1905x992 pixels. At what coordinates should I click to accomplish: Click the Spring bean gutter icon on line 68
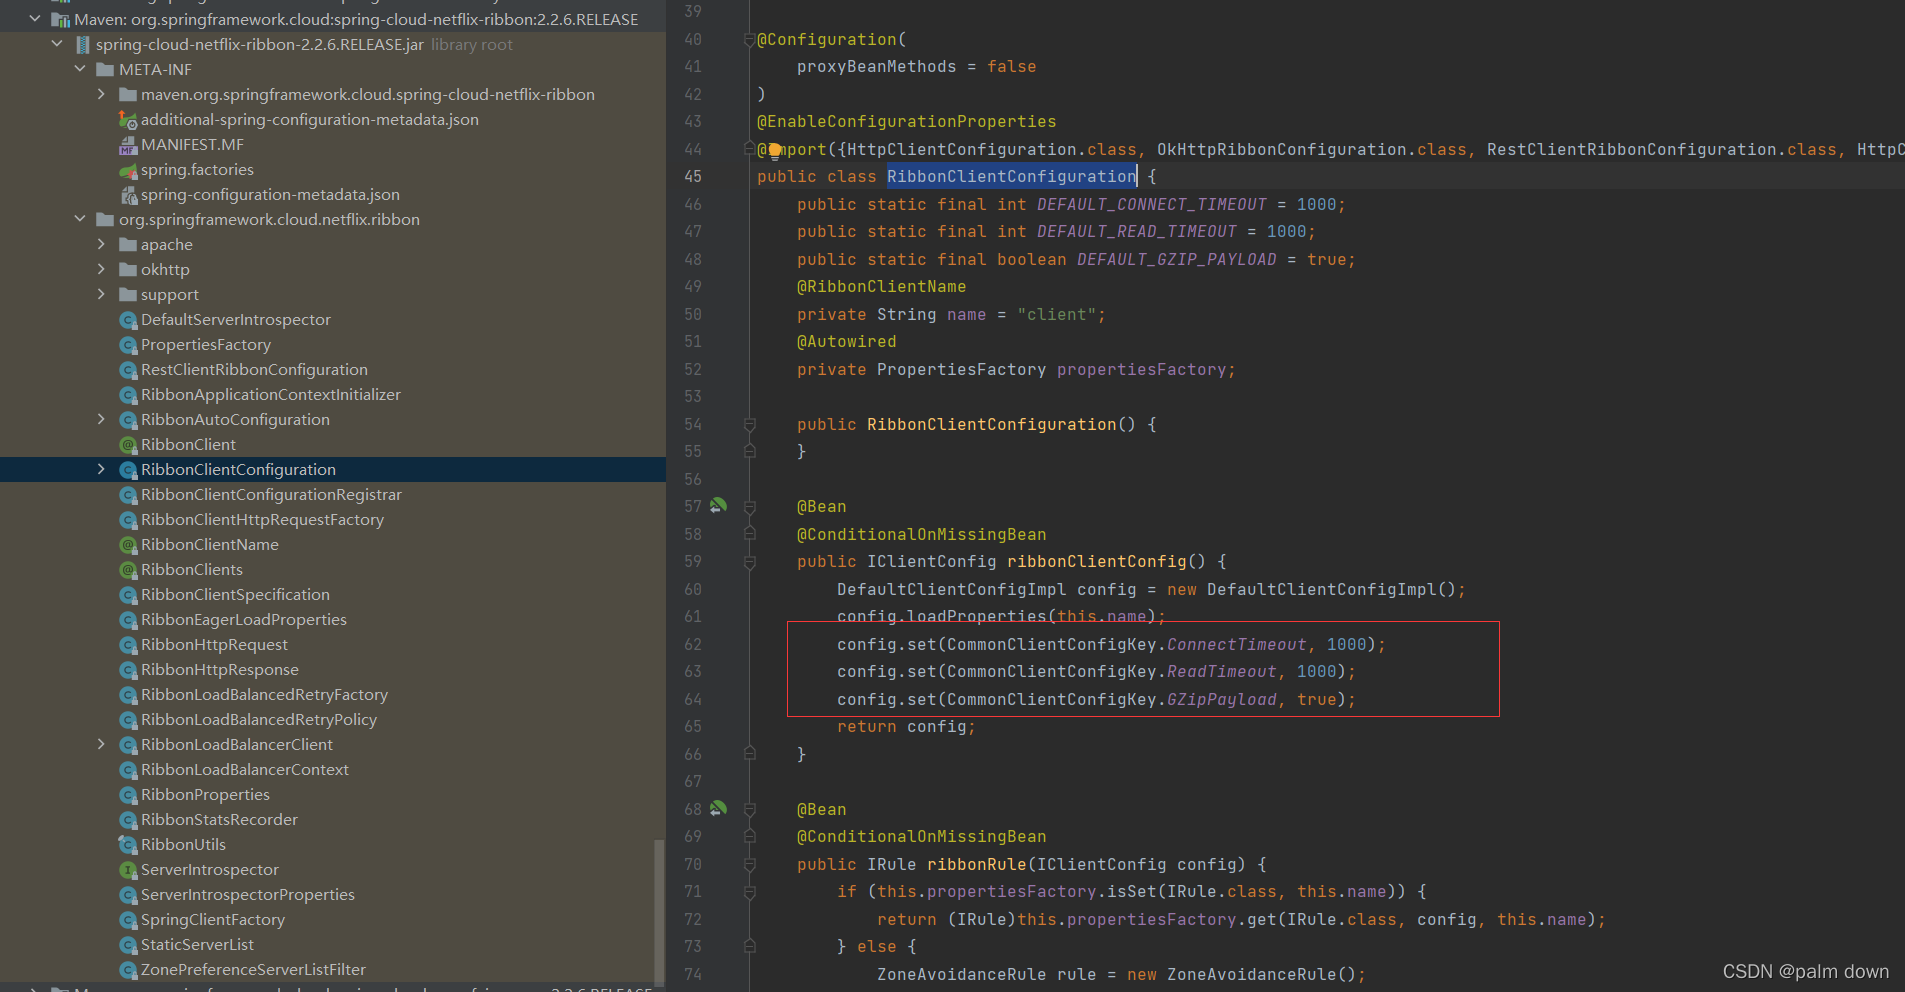[x=718, y=809]
